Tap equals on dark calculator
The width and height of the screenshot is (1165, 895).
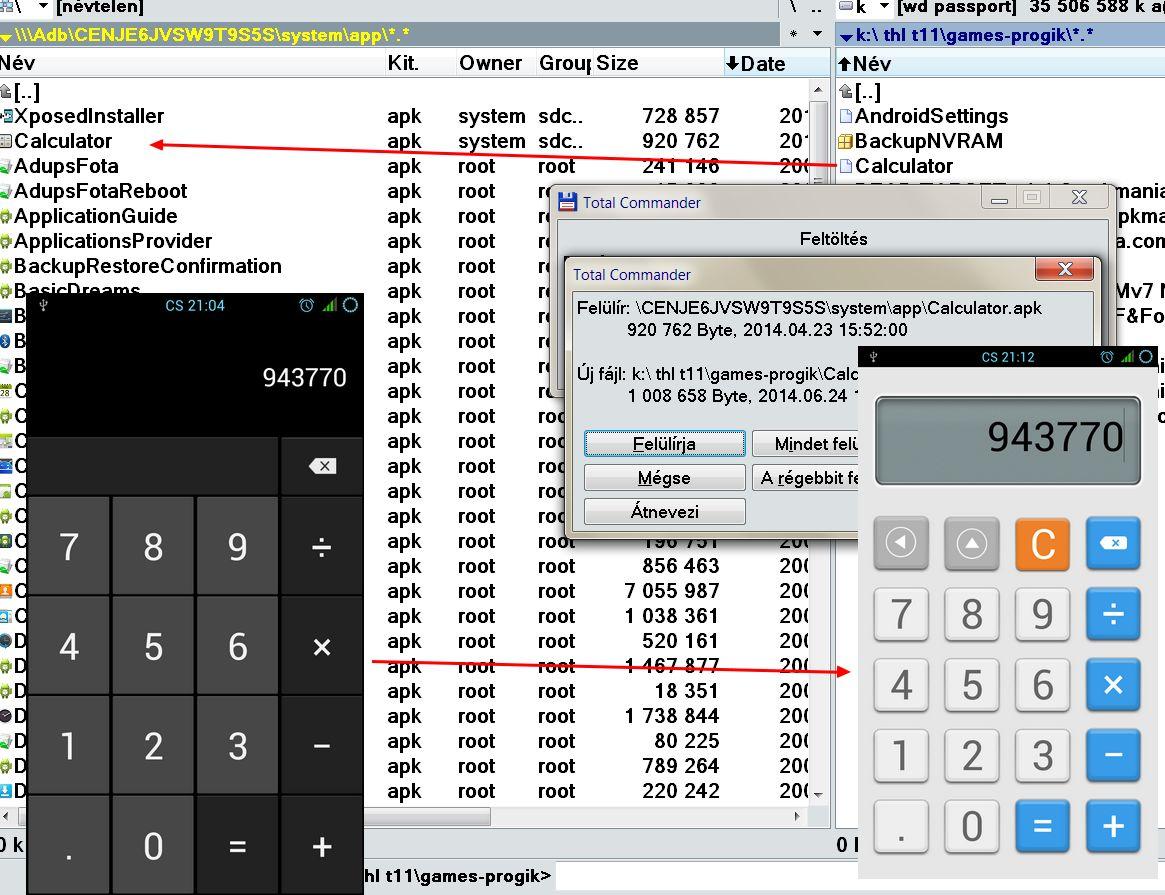[237, 846]
